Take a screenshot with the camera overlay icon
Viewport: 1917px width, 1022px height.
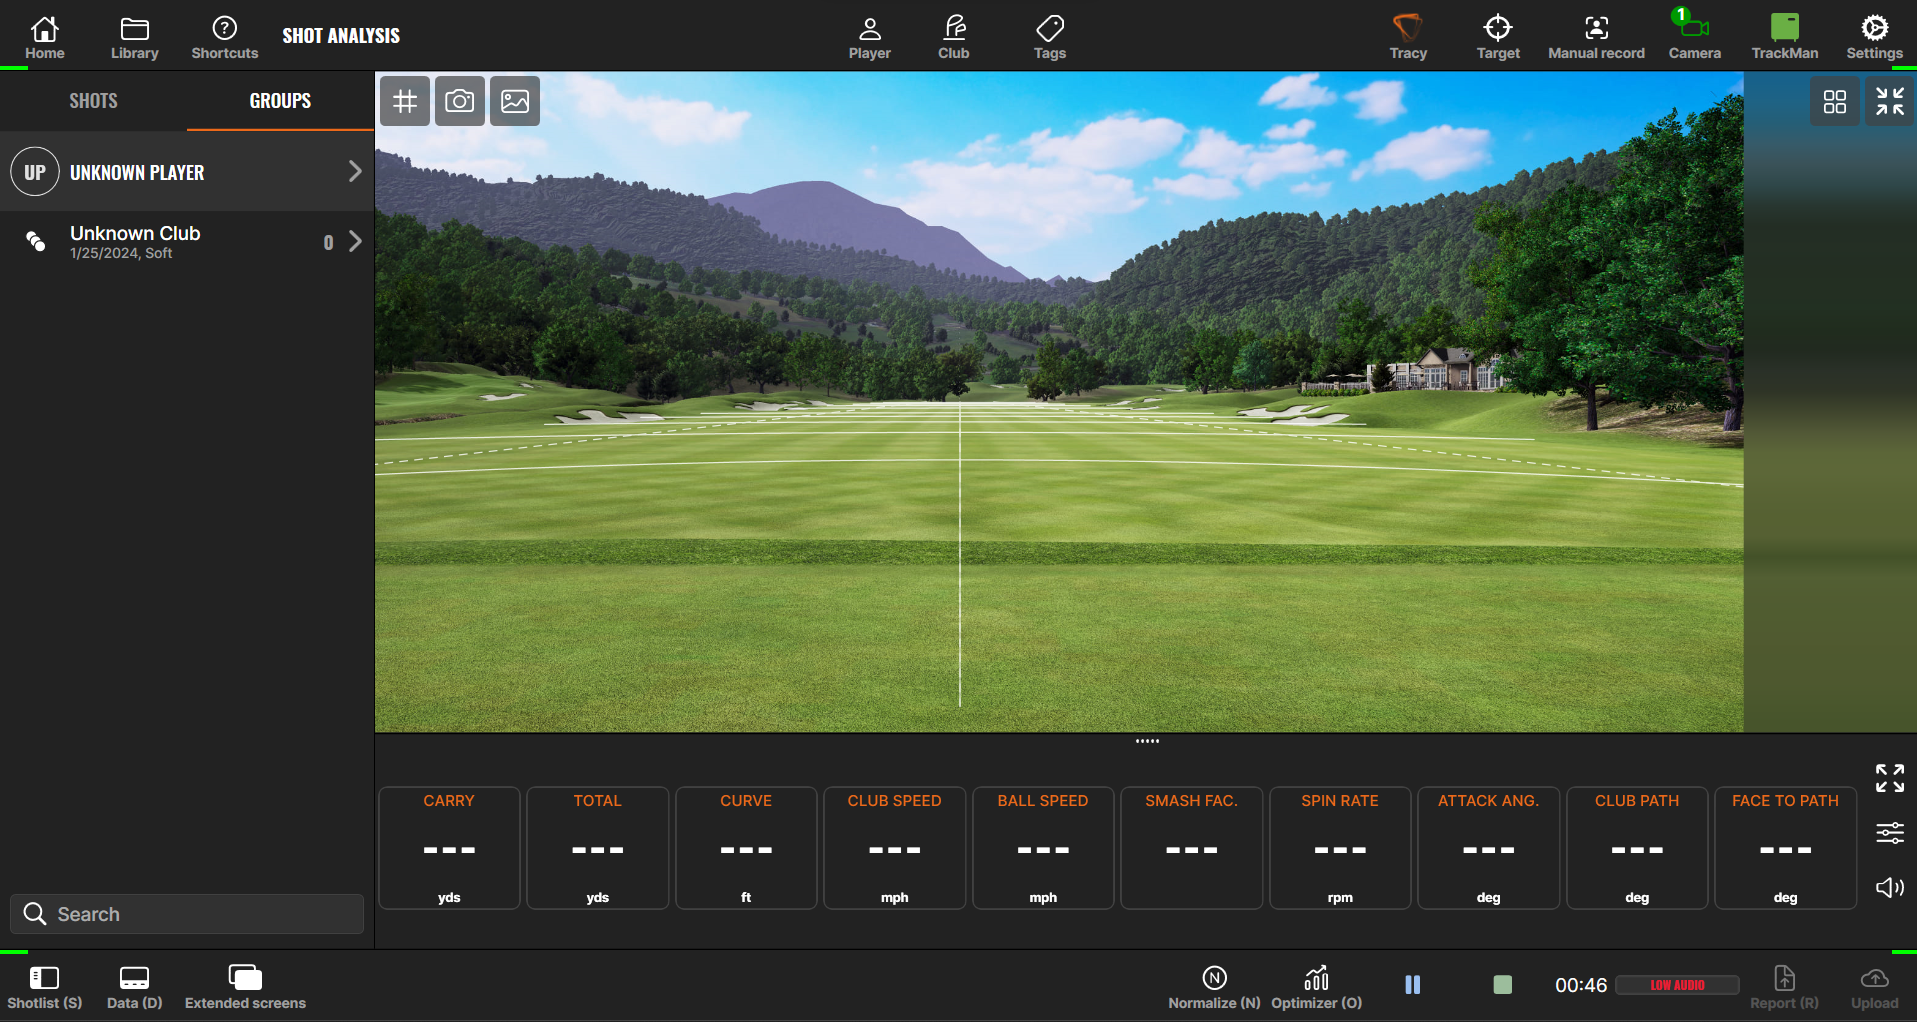(x=459, y=100)
